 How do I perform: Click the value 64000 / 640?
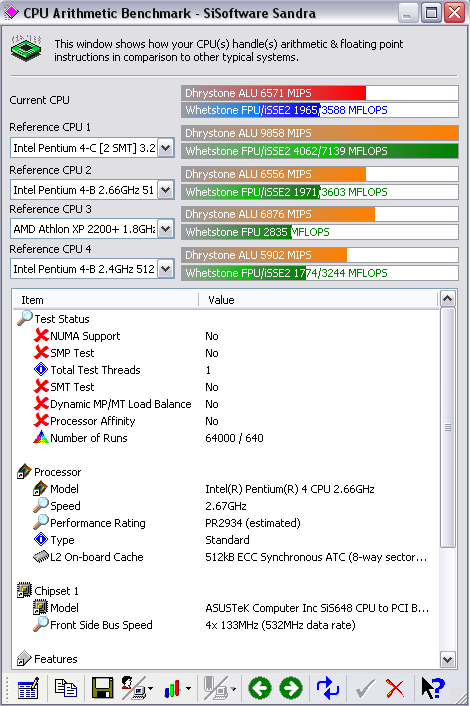point(234,438)
